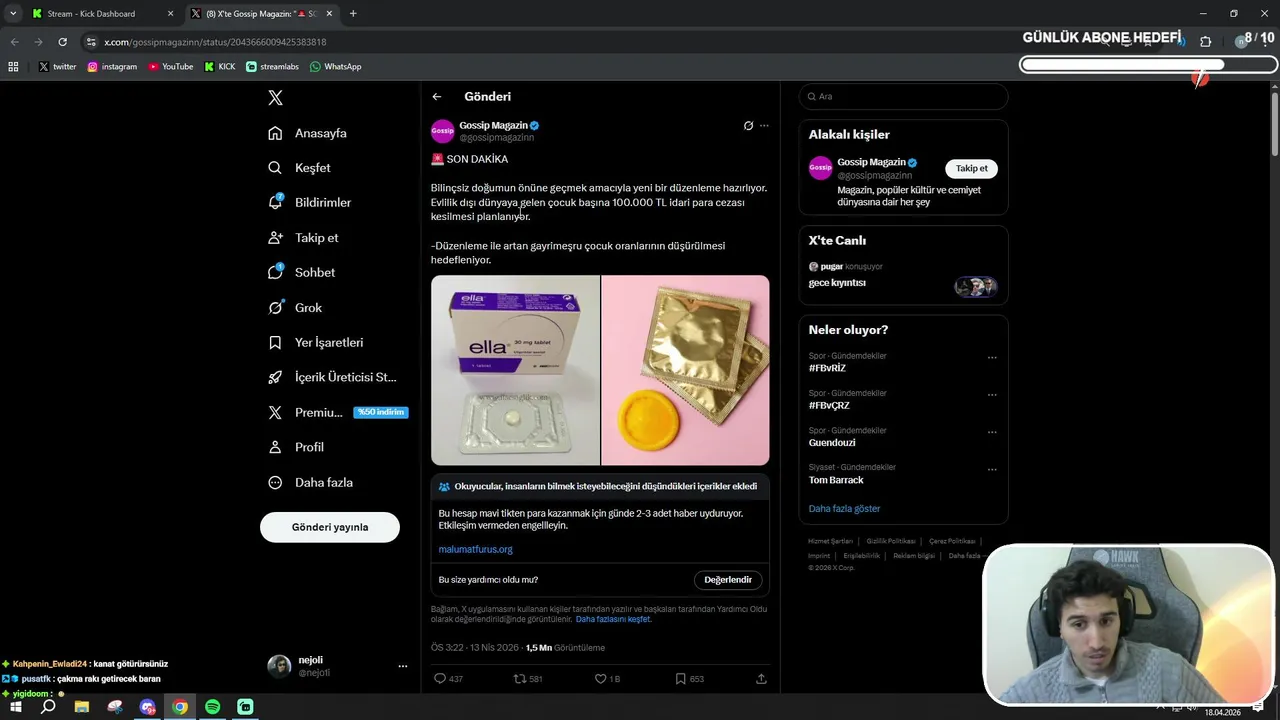Open apps grid in bookmarks bar
This screenshot has height=720, width=1280.
pos(13,67)
